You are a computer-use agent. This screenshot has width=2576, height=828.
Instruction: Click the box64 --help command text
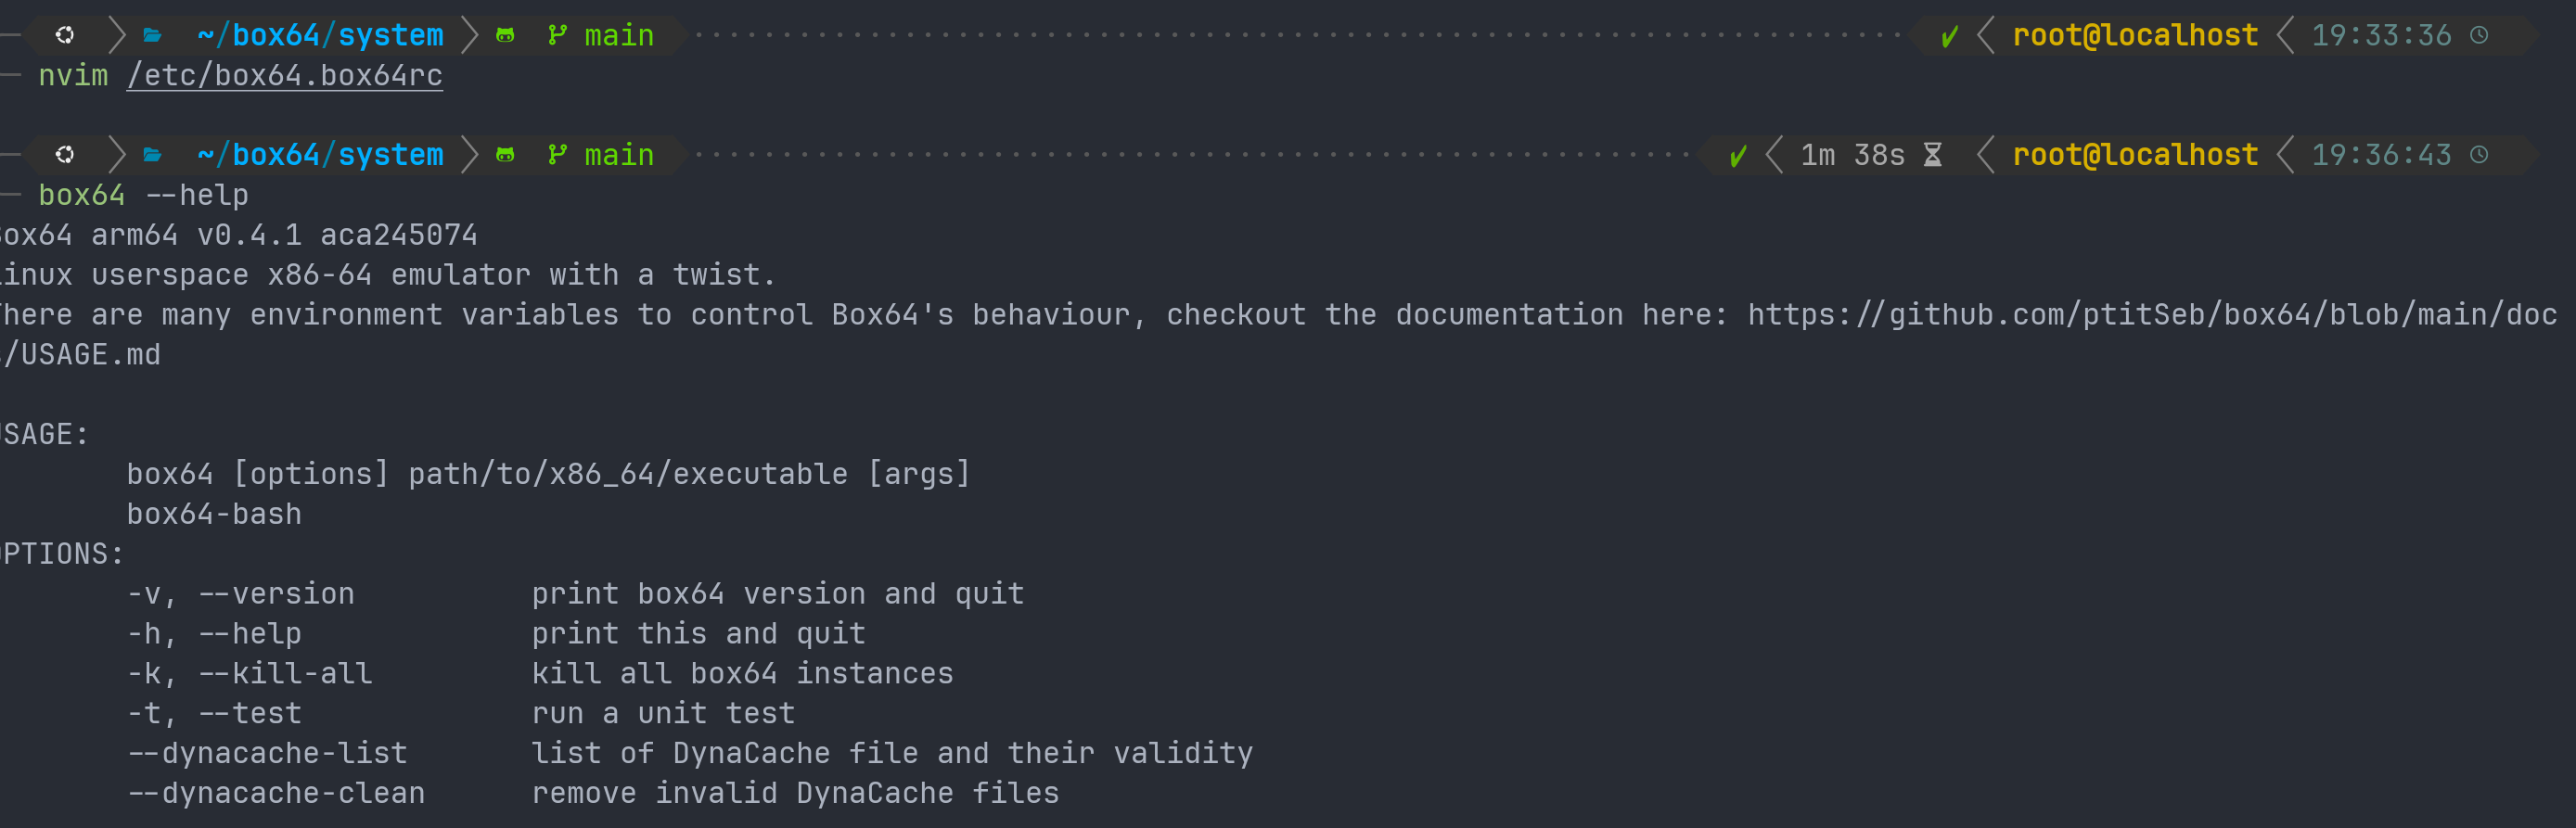tap(143, 194)
